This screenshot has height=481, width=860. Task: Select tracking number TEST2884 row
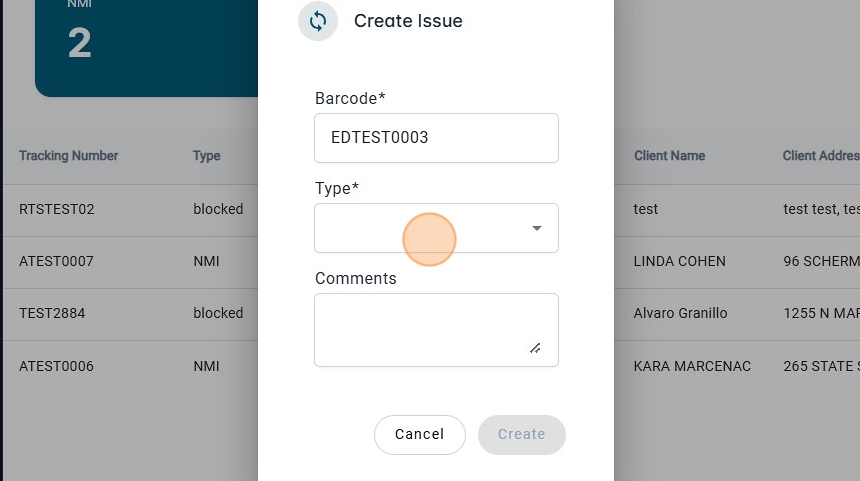pyautogui.click(x=52, y=313)
